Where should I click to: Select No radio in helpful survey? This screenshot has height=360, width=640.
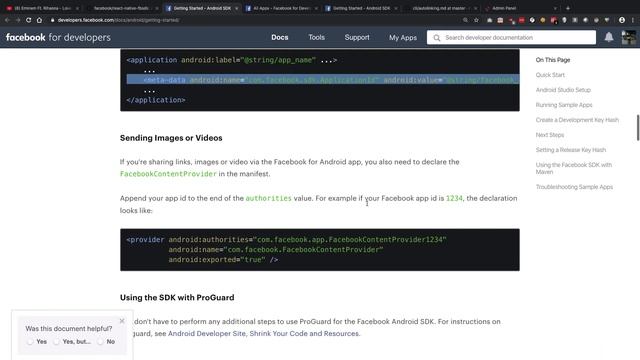tap(100, 342)
